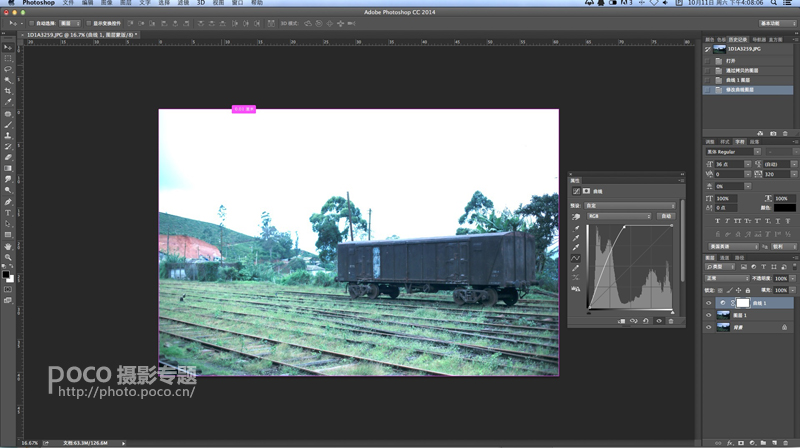The width and height of the screenshot is (800, 448).
Task: Hide the Background layer
Action: click(708, 328)
